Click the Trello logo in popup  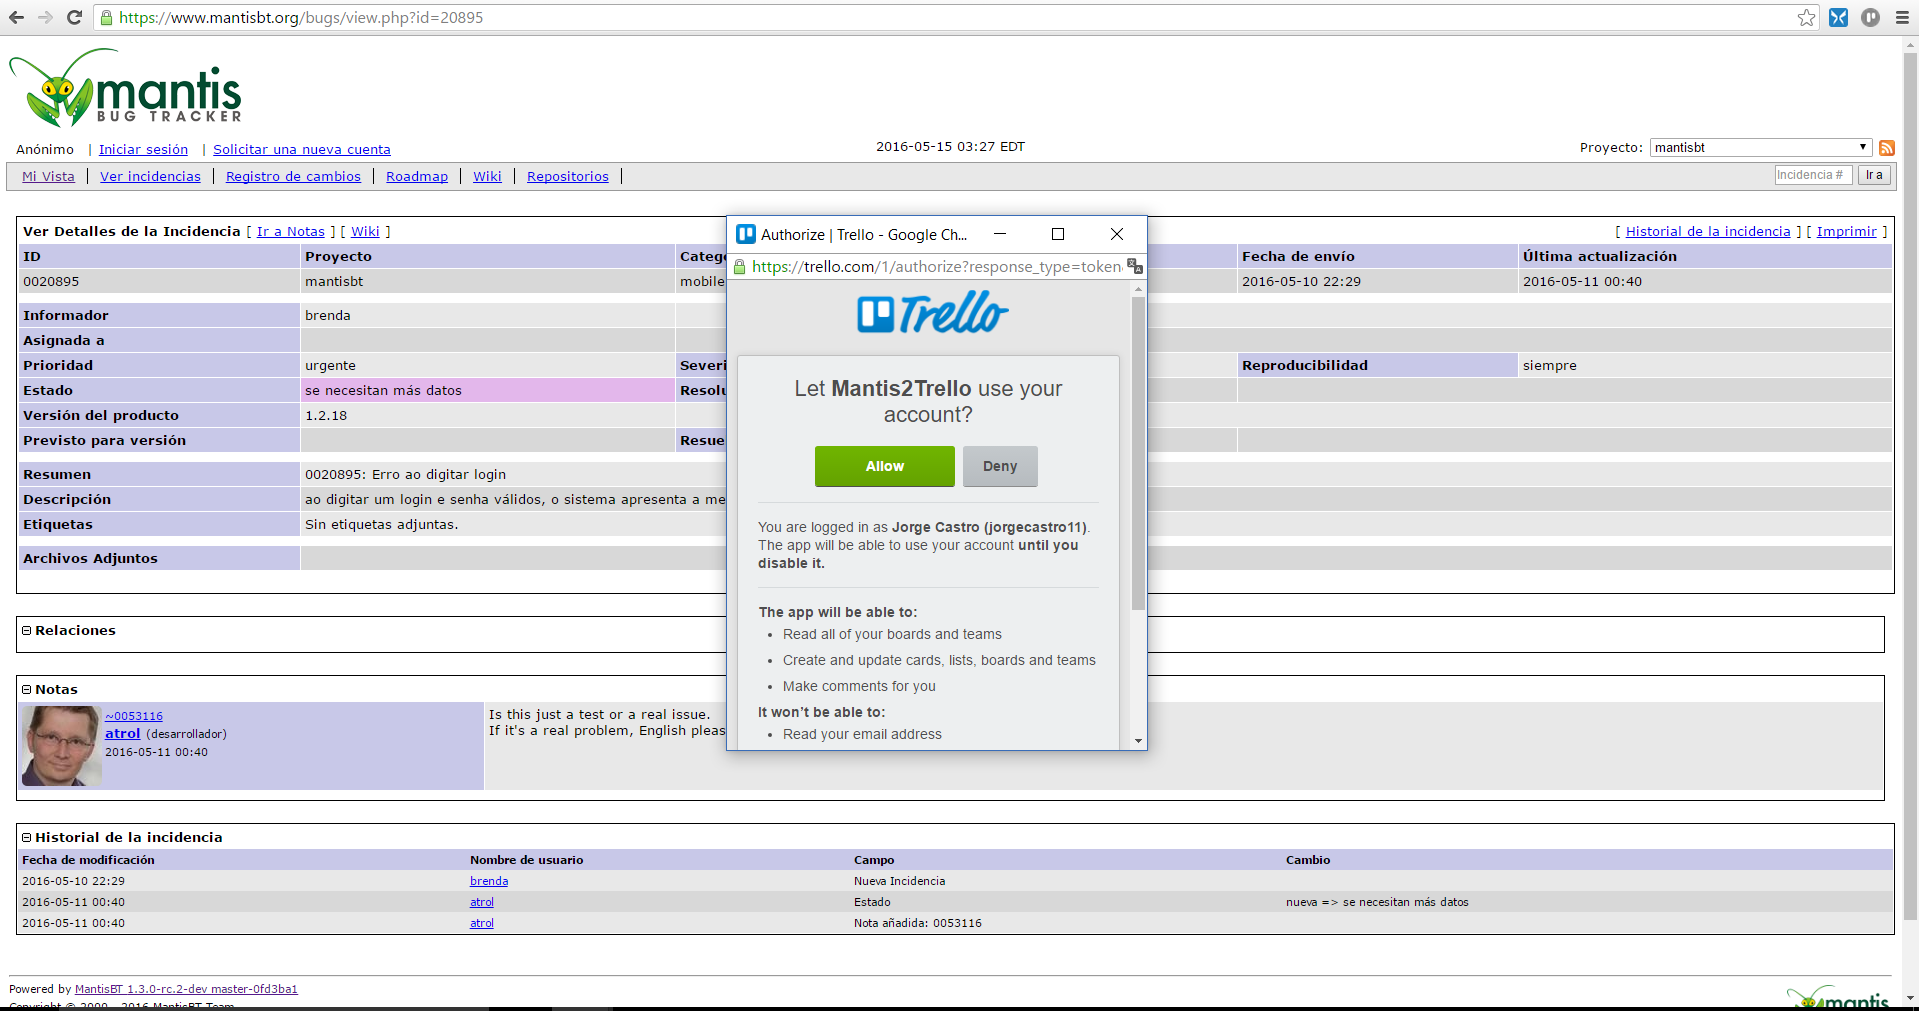[933, 313]
